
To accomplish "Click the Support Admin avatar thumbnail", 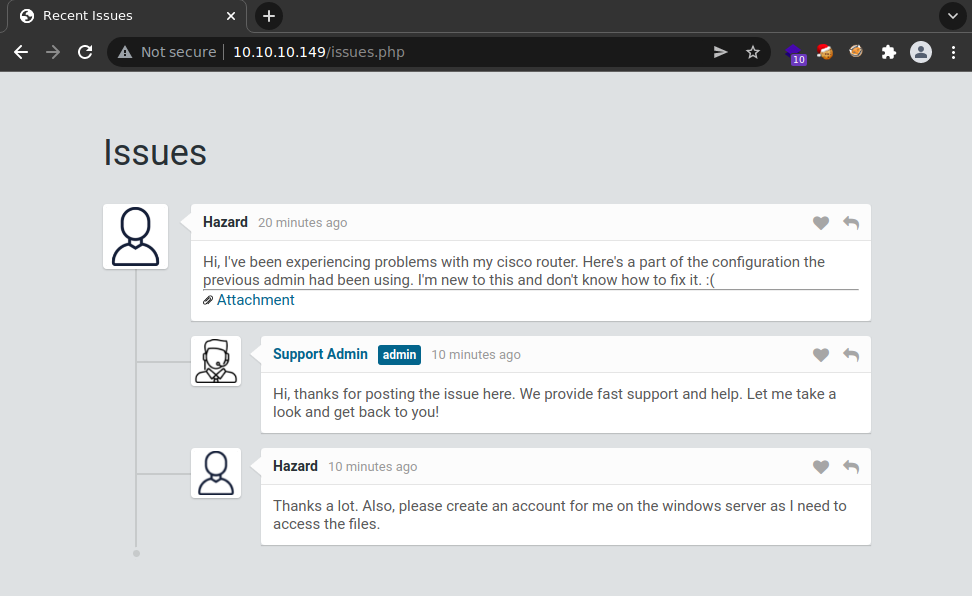I will 216,361.
